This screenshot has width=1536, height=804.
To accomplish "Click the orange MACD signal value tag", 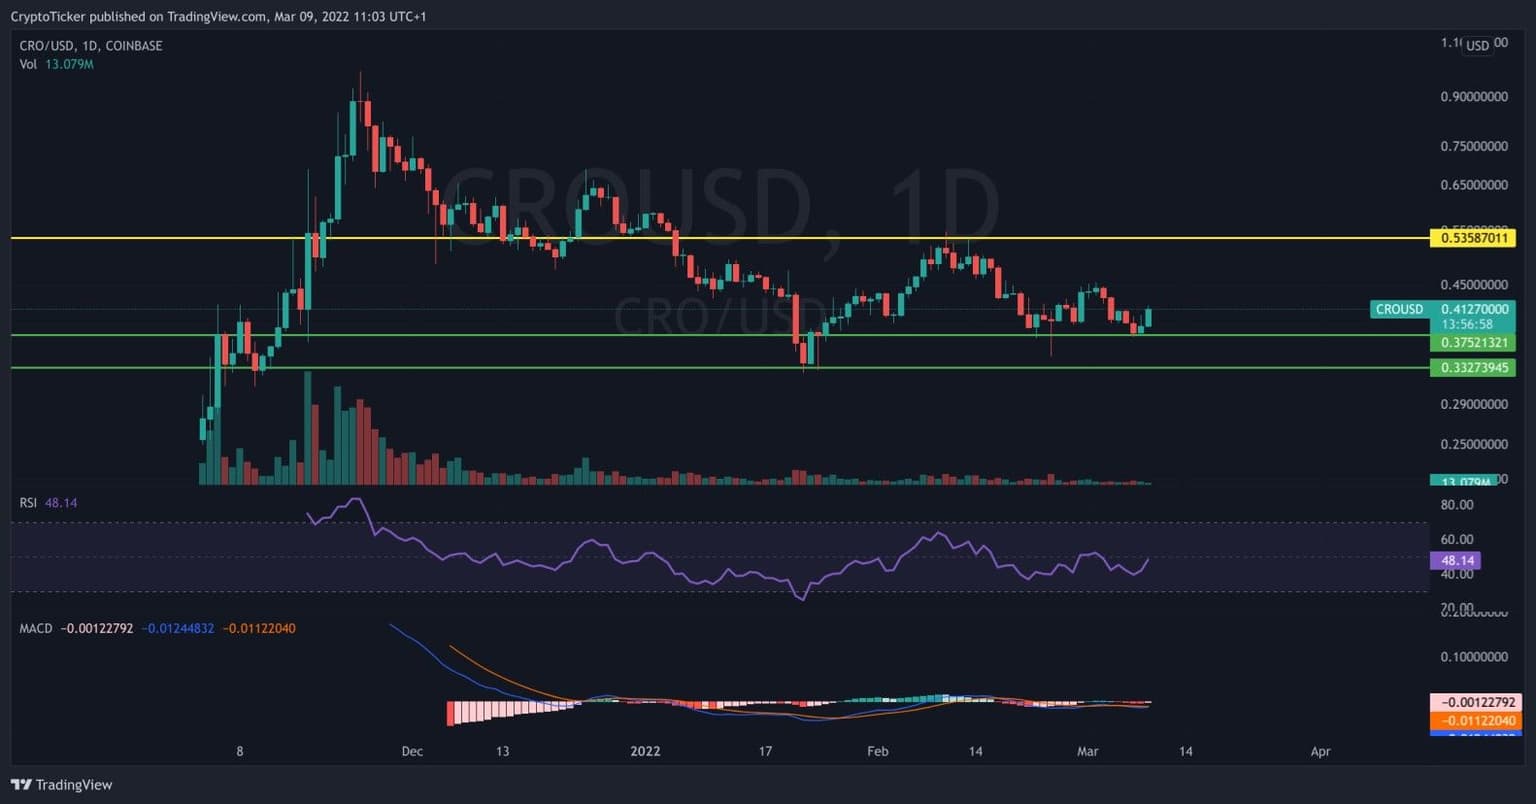I will tap(1473, 720).
